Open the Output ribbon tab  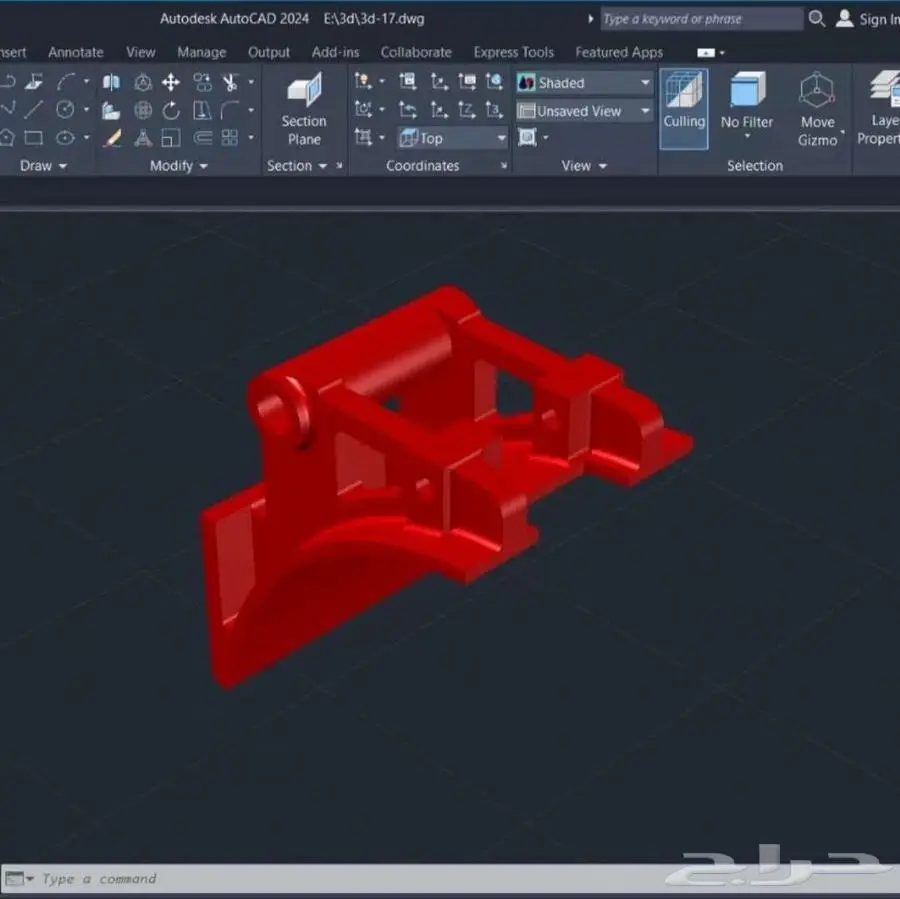pyautogui.click(x=269, y=52)
